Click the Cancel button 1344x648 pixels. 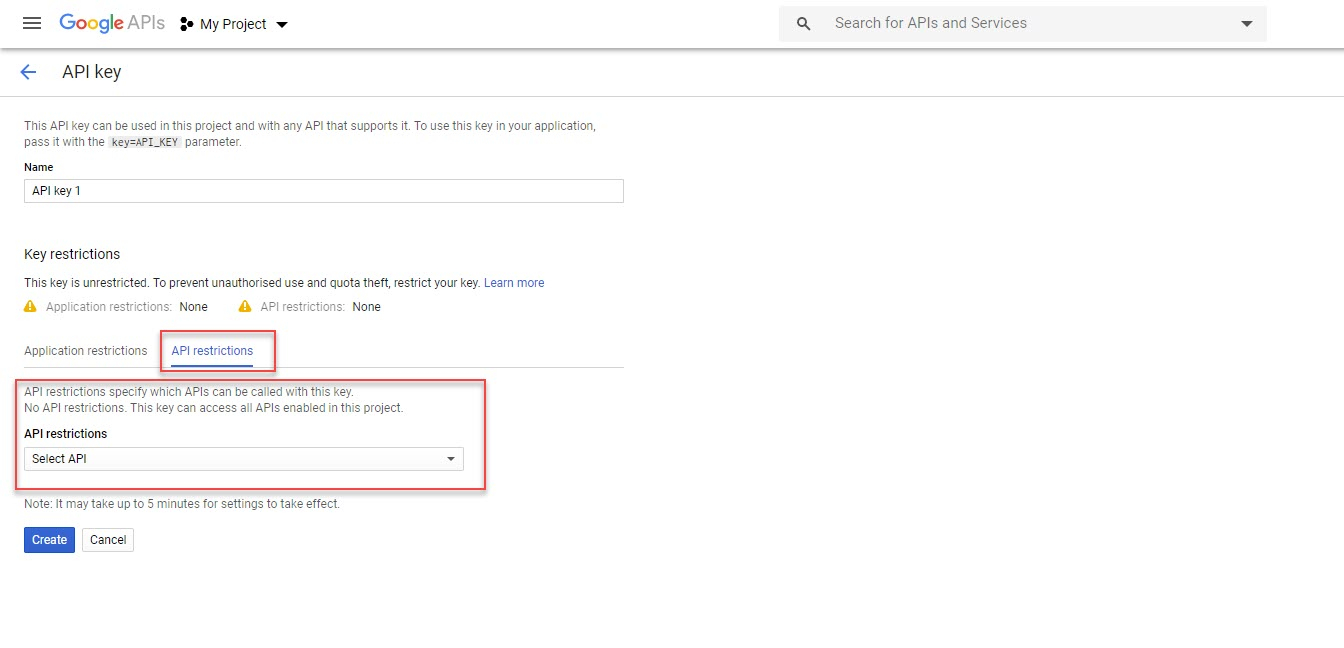[108, 540]
